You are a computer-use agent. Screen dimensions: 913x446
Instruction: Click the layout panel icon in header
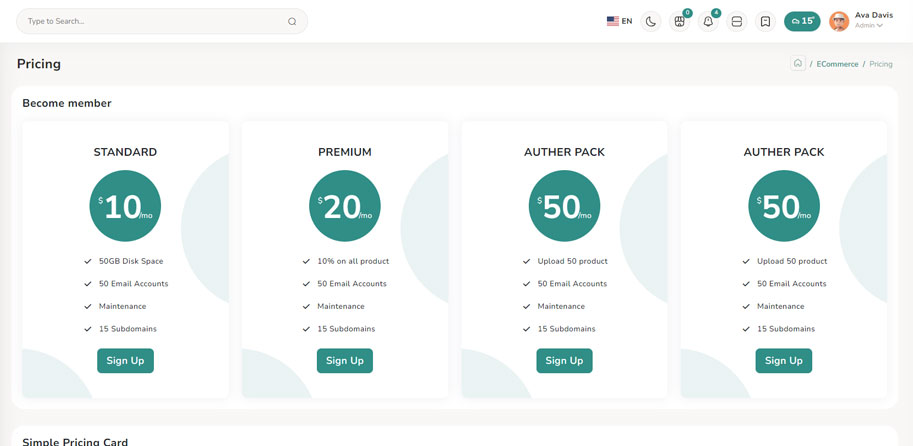click(x=737, y=21)
